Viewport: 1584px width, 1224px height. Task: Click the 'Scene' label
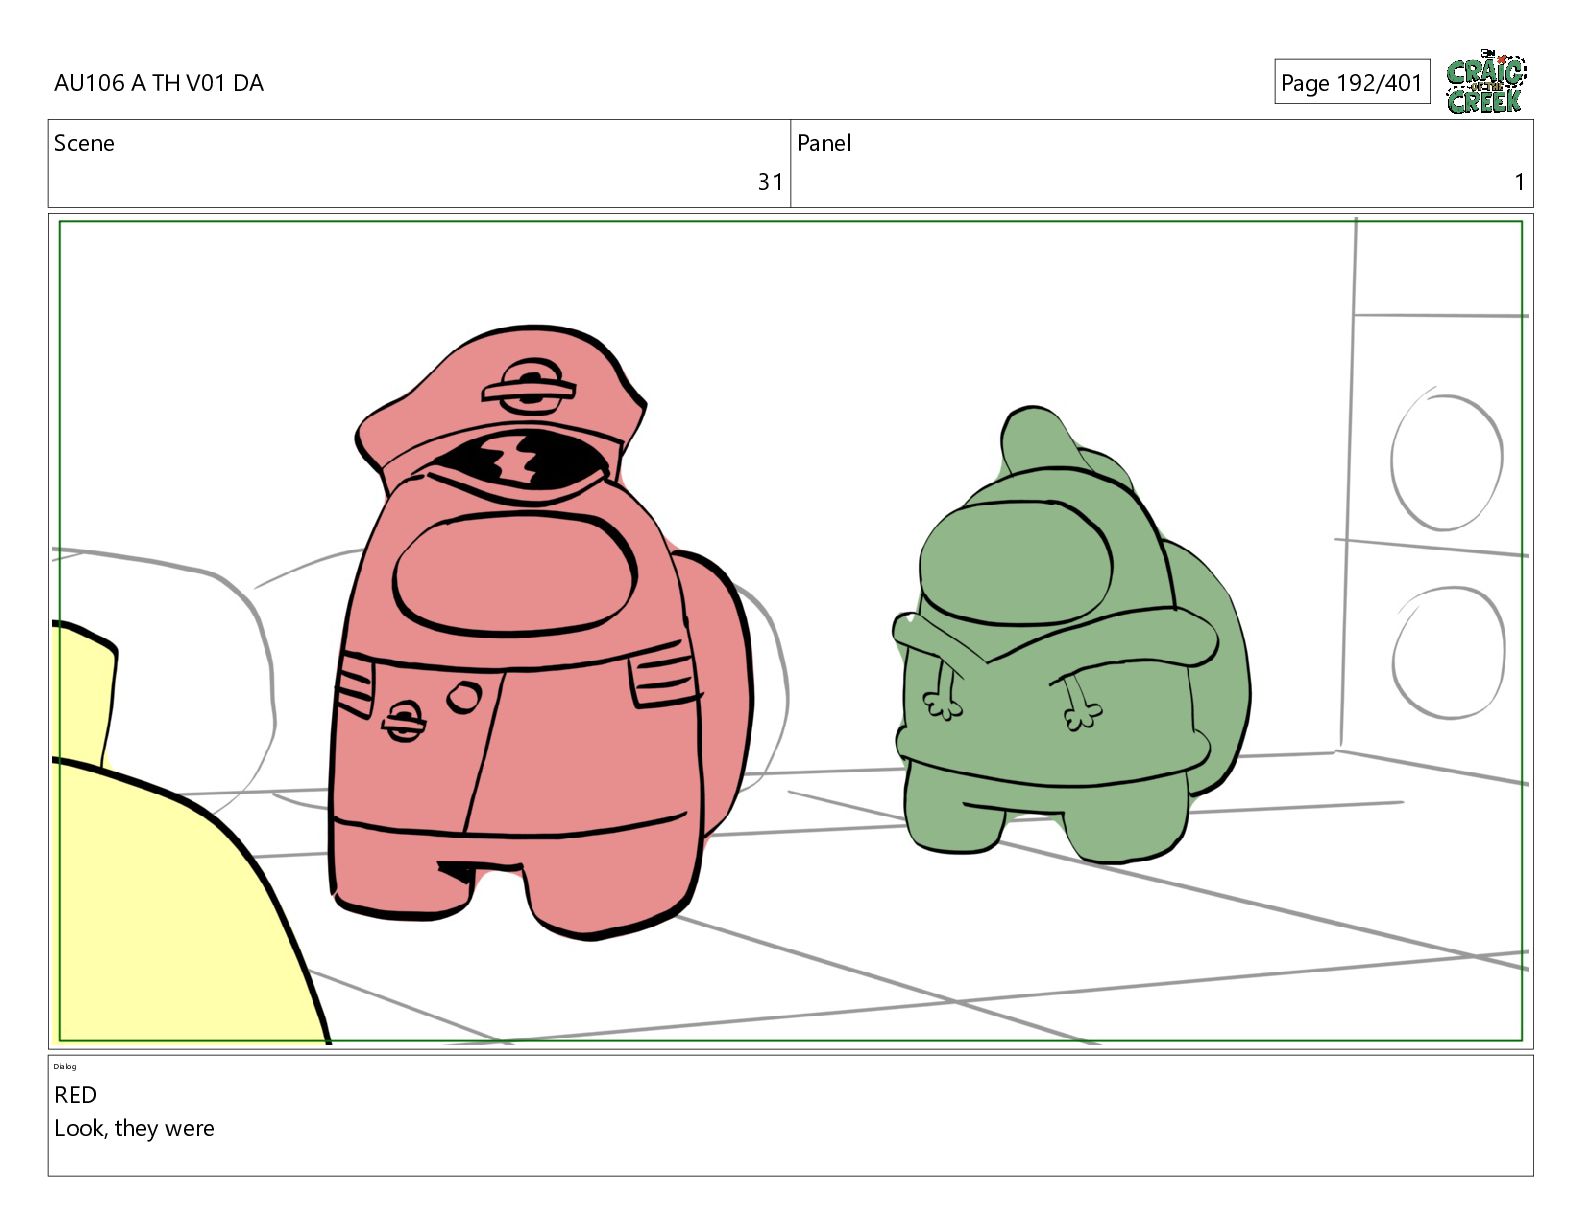[x=84, y=143]
